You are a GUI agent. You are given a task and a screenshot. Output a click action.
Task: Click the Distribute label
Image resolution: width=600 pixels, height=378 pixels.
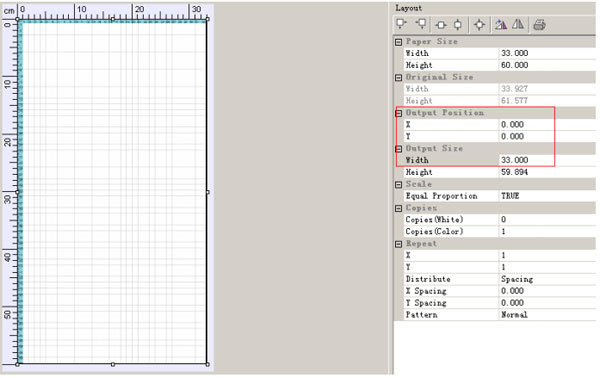pos(428,279)
